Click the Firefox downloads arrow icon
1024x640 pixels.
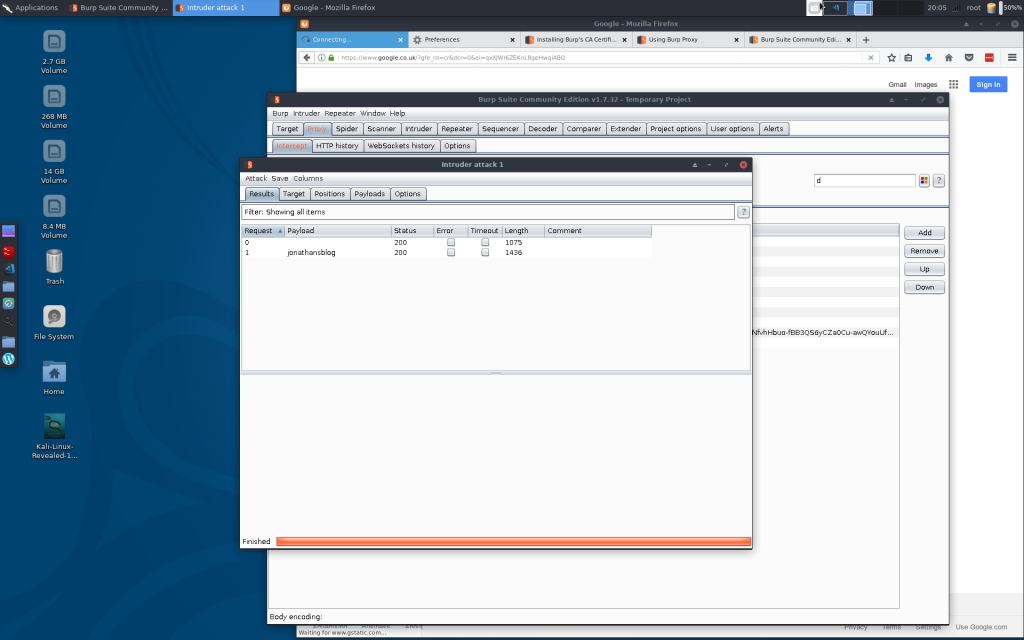pyautogui.click(x=928, y=58)
